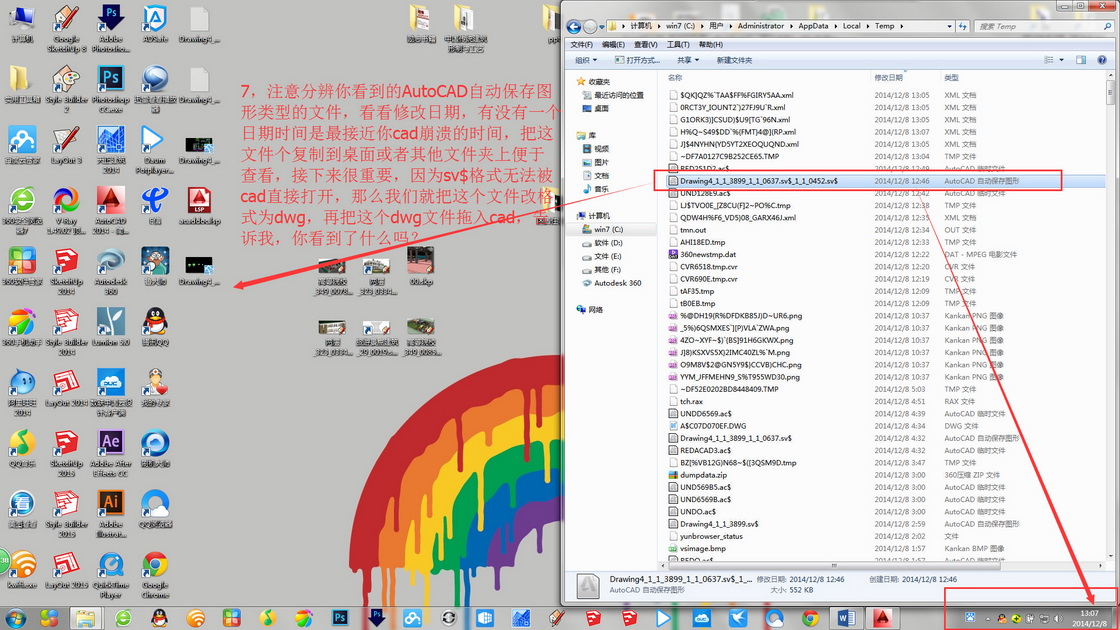Select the Google SketchUp 8 desktop shortcut
This screenshot has width=1120, height=630.
pyautogui.click(x=66, y=29)
